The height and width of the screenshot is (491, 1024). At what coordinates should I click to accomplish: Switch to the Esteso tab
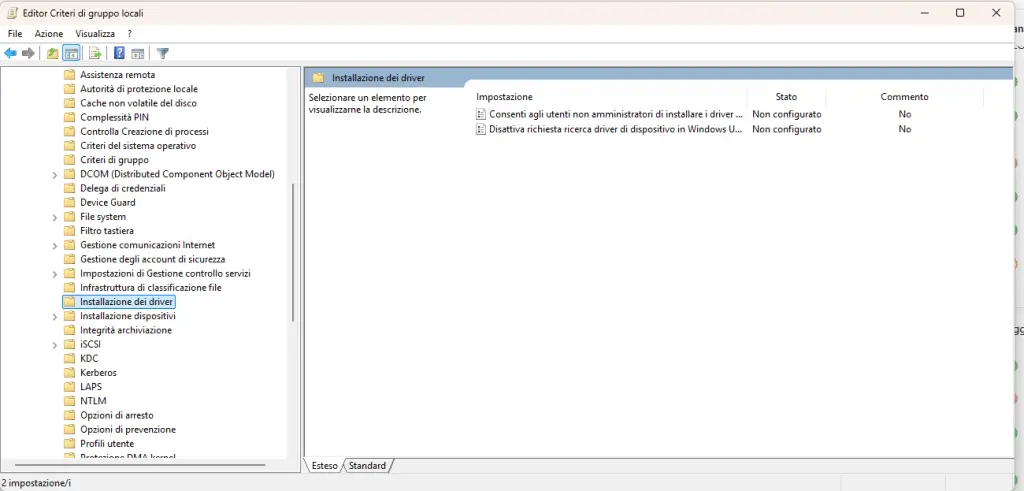325,466
